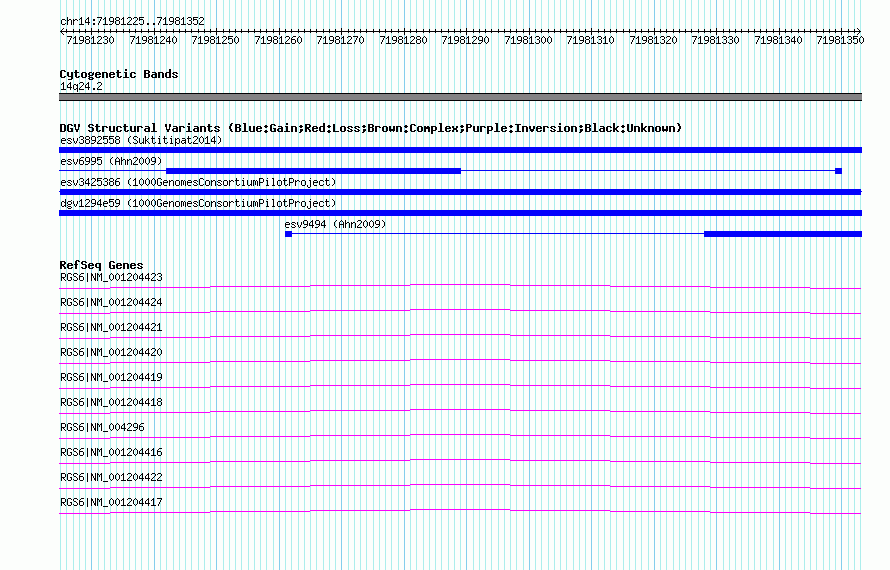The image size is (890, 570).
Task: Click the dgv1294e59 variant label
Action: (198, 203)
